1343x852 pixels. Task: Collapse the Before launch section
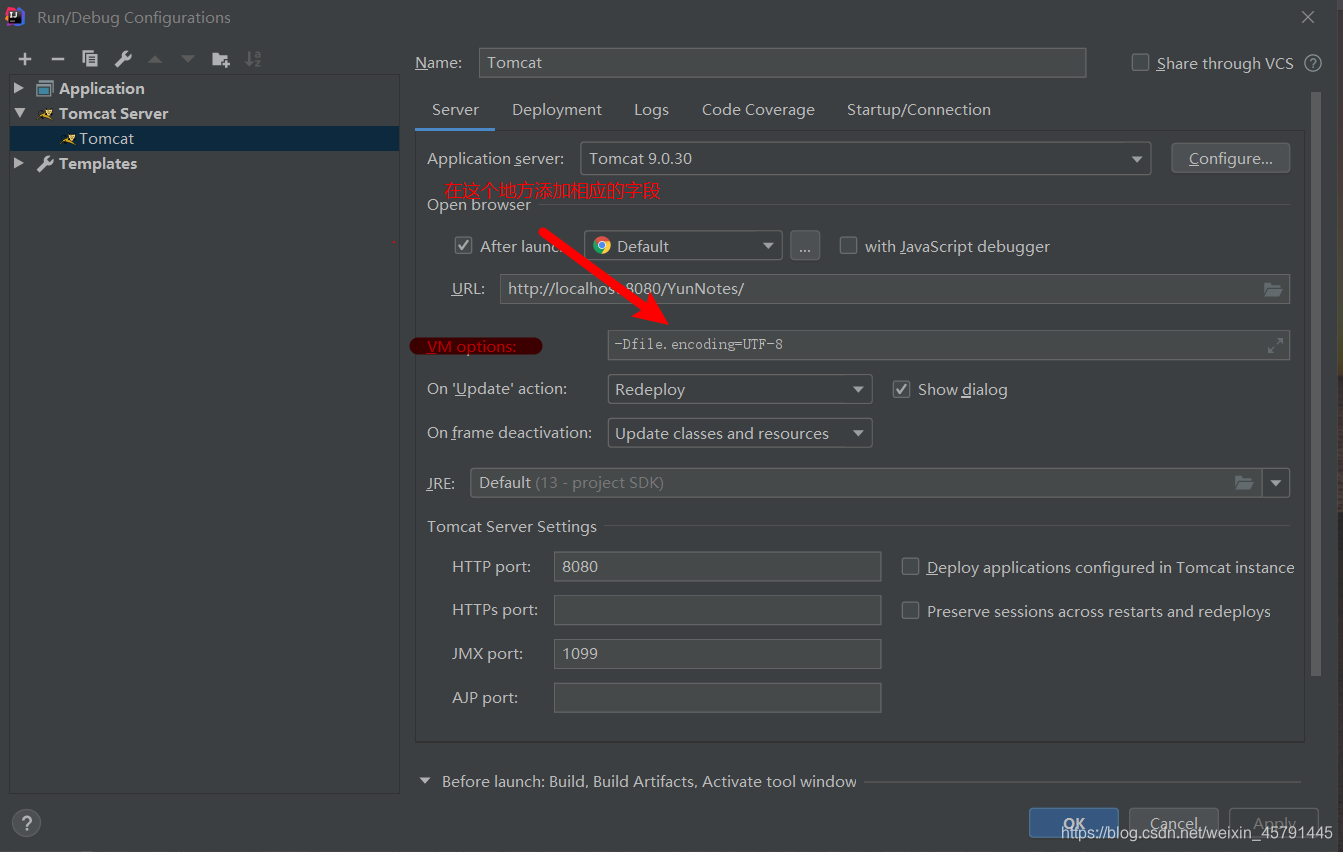pos(425,781)
